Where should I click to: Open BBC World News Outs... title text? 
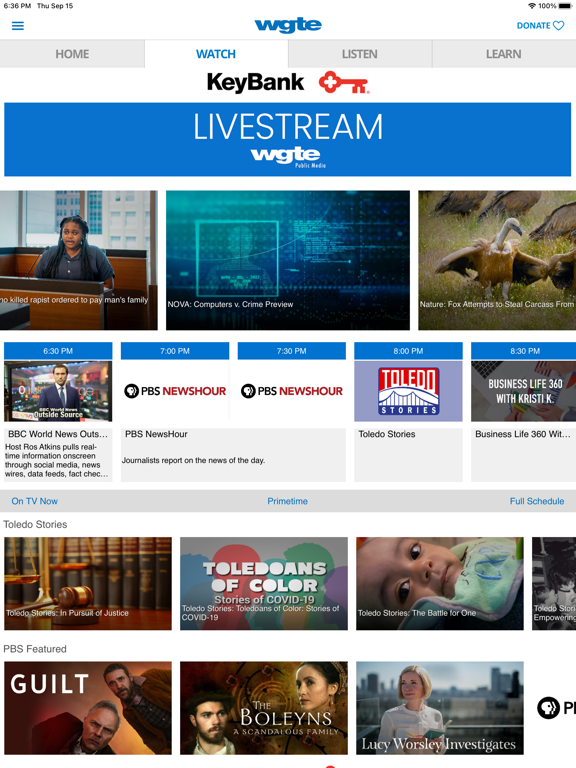[x=57, y=434]
